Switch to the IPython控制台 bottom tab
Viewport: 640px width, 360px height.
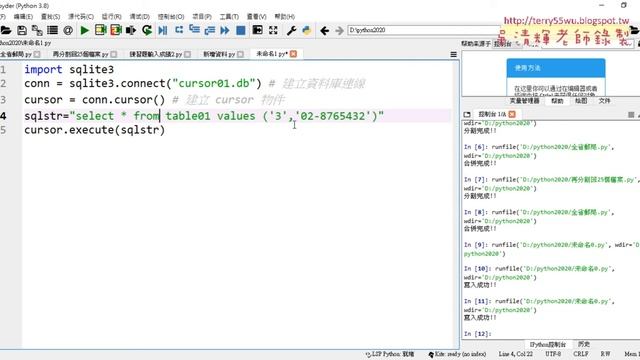(x=548, y=344)
